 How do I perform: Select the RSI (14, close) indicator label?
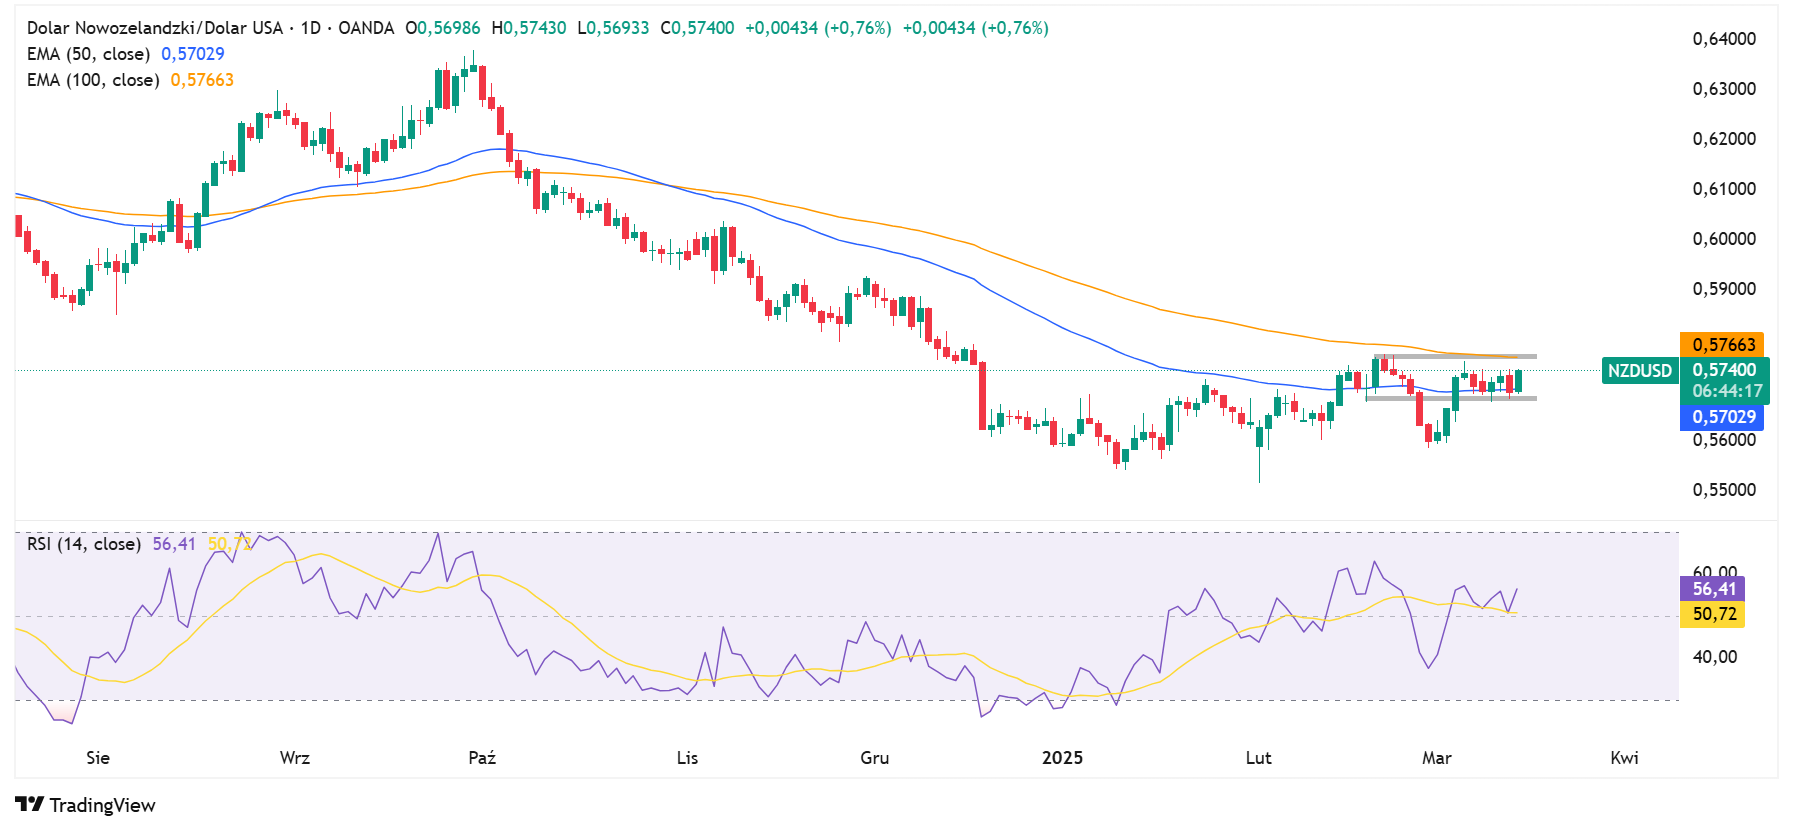click(84, 544)
